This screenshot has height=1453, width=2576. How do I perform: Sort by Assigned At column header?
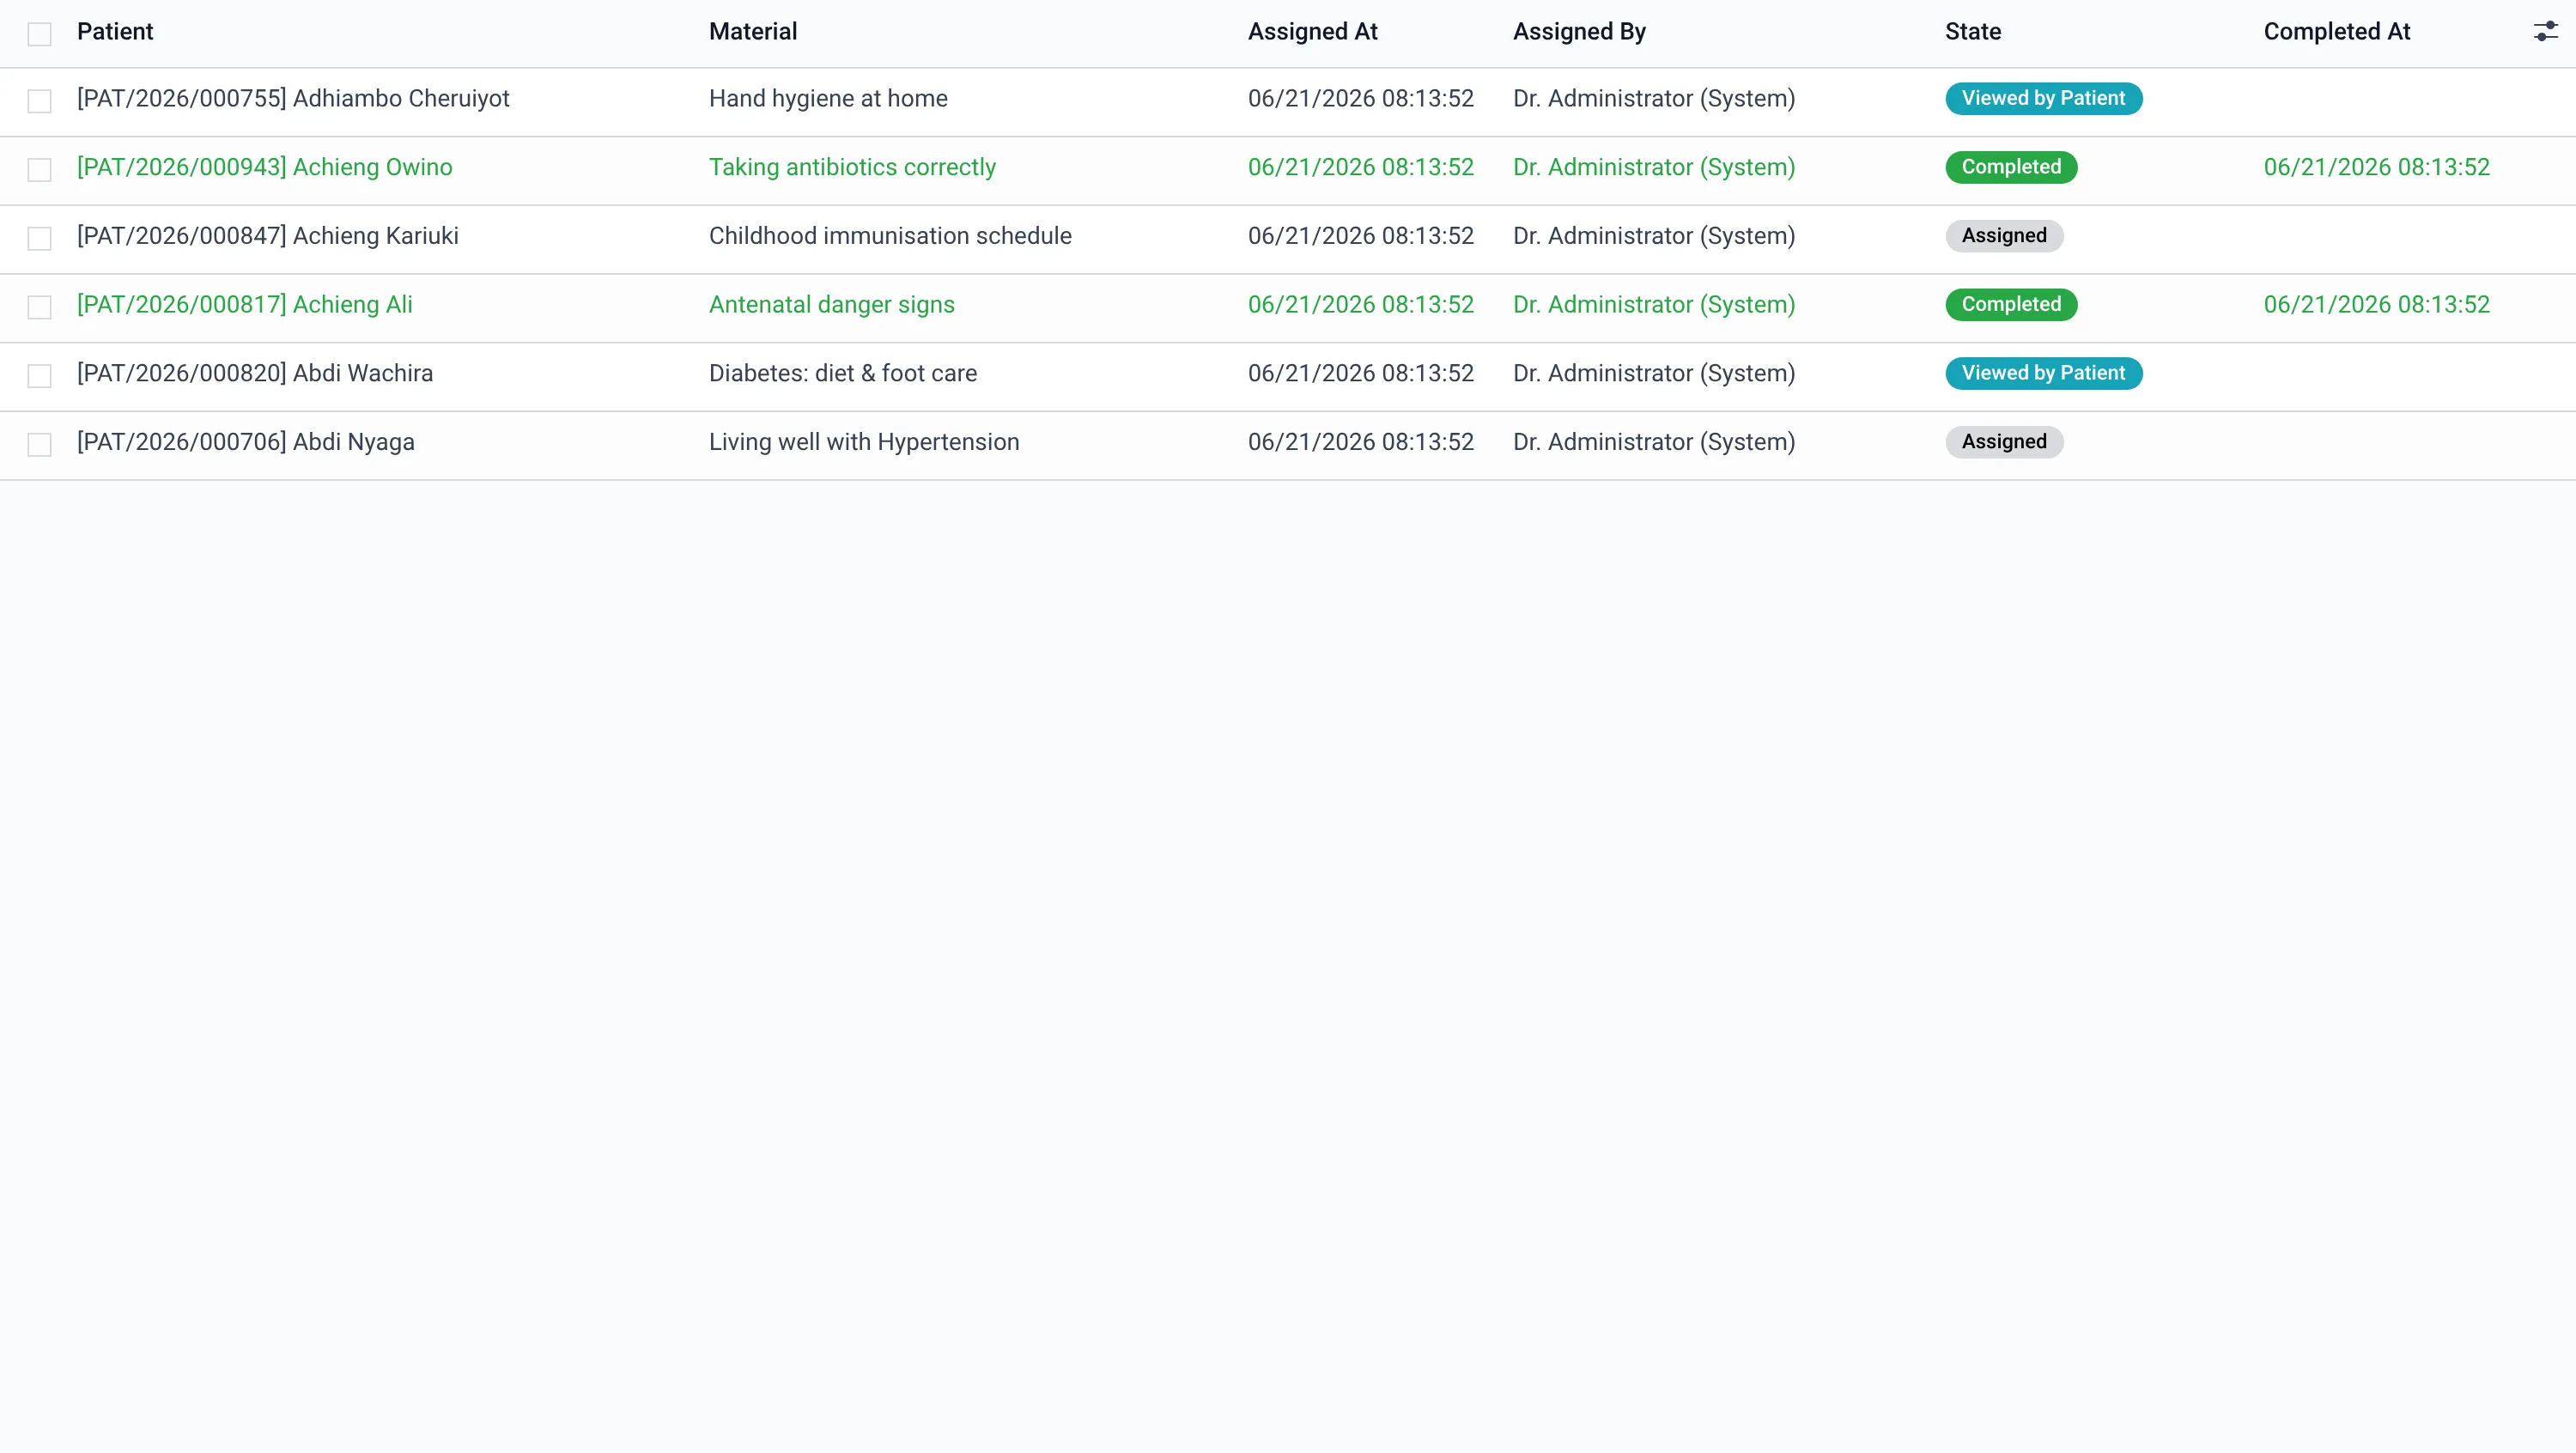pyautogui.click(x=1313, y=31)
